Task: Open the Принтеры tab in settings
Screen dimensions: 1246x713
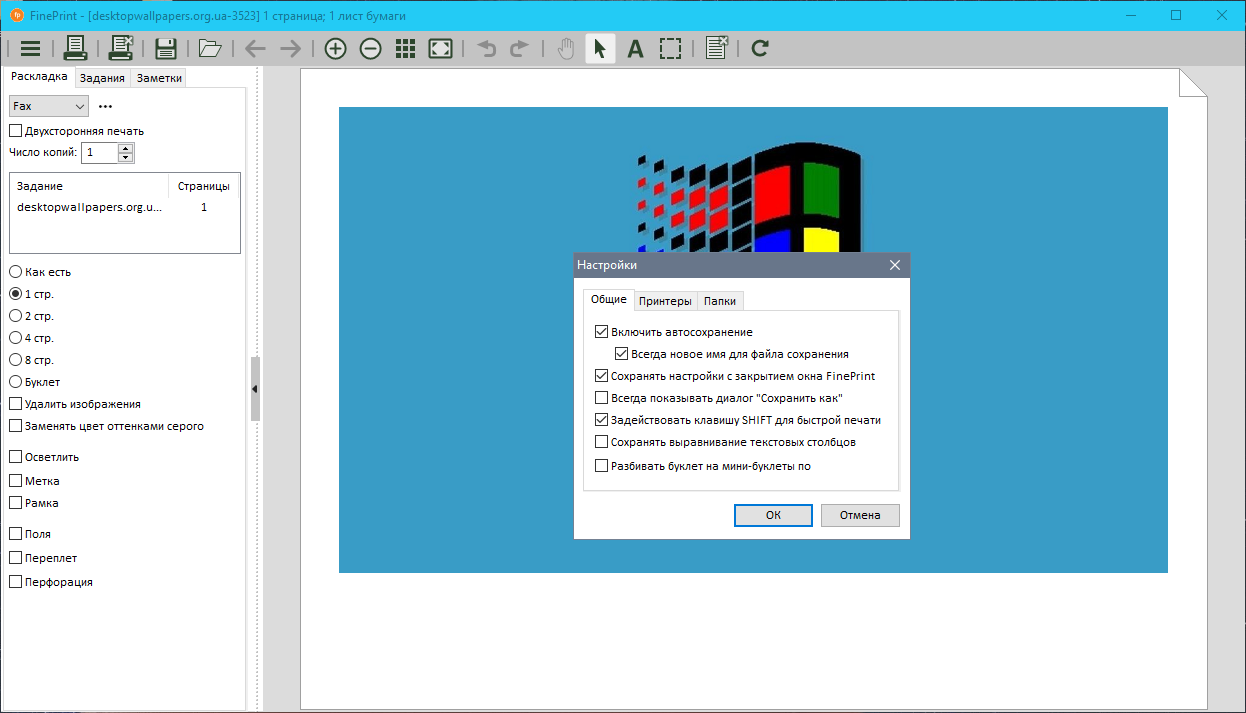Action: coord(665,301)
